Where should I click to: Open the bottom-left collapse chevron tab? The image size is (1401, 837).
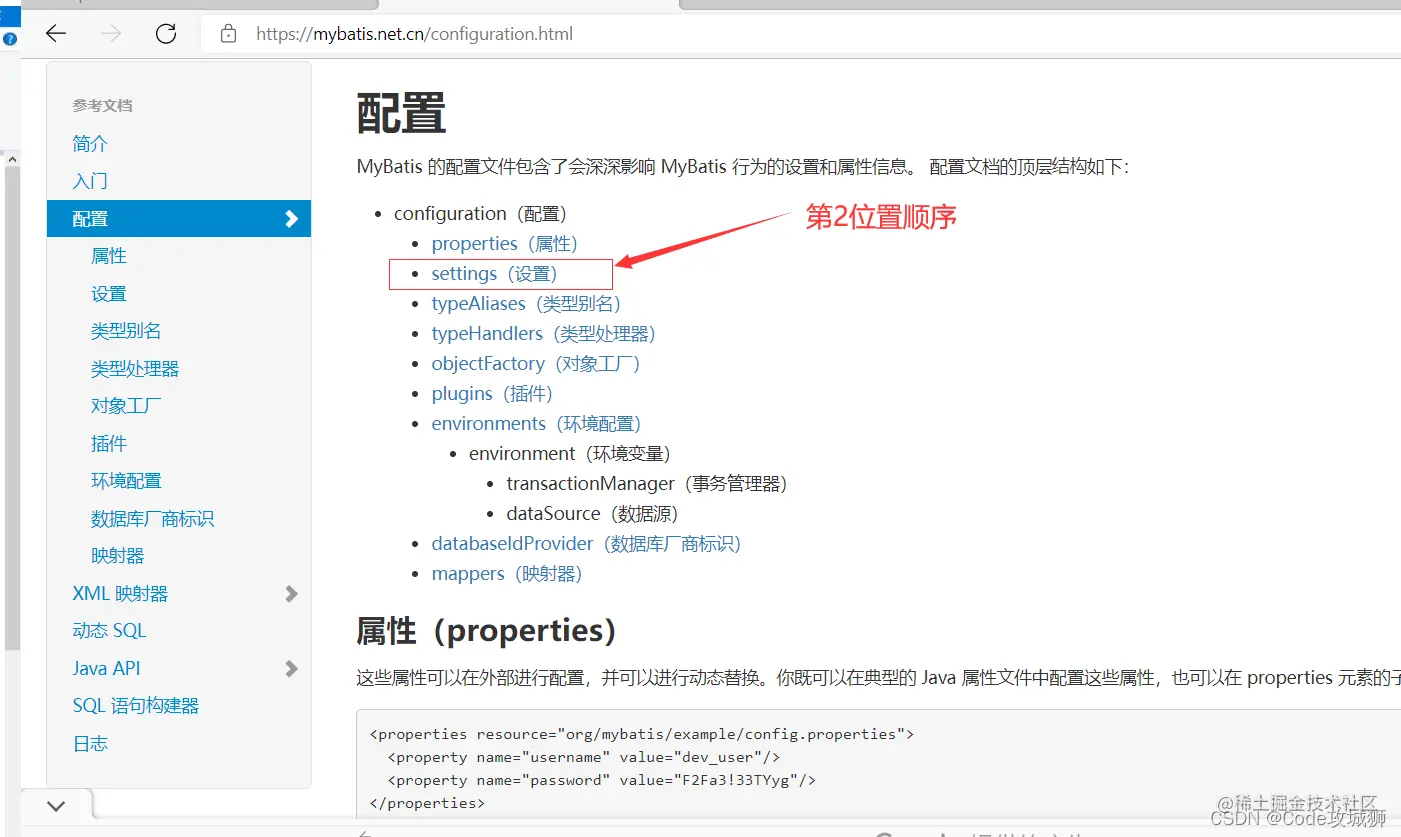56,805
